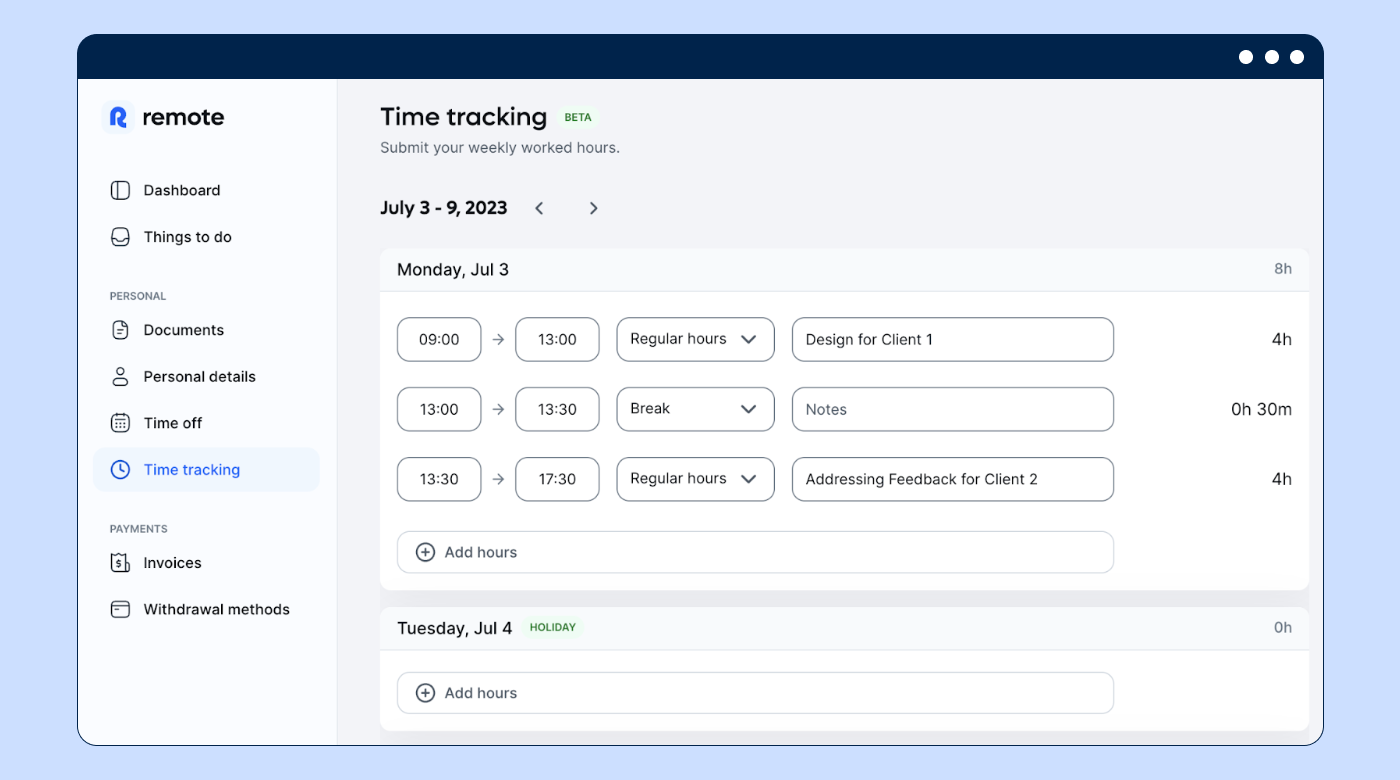Advance to next week with the right arrow
The width and height of the screenshot is (1400, 780).
point(593,208)
